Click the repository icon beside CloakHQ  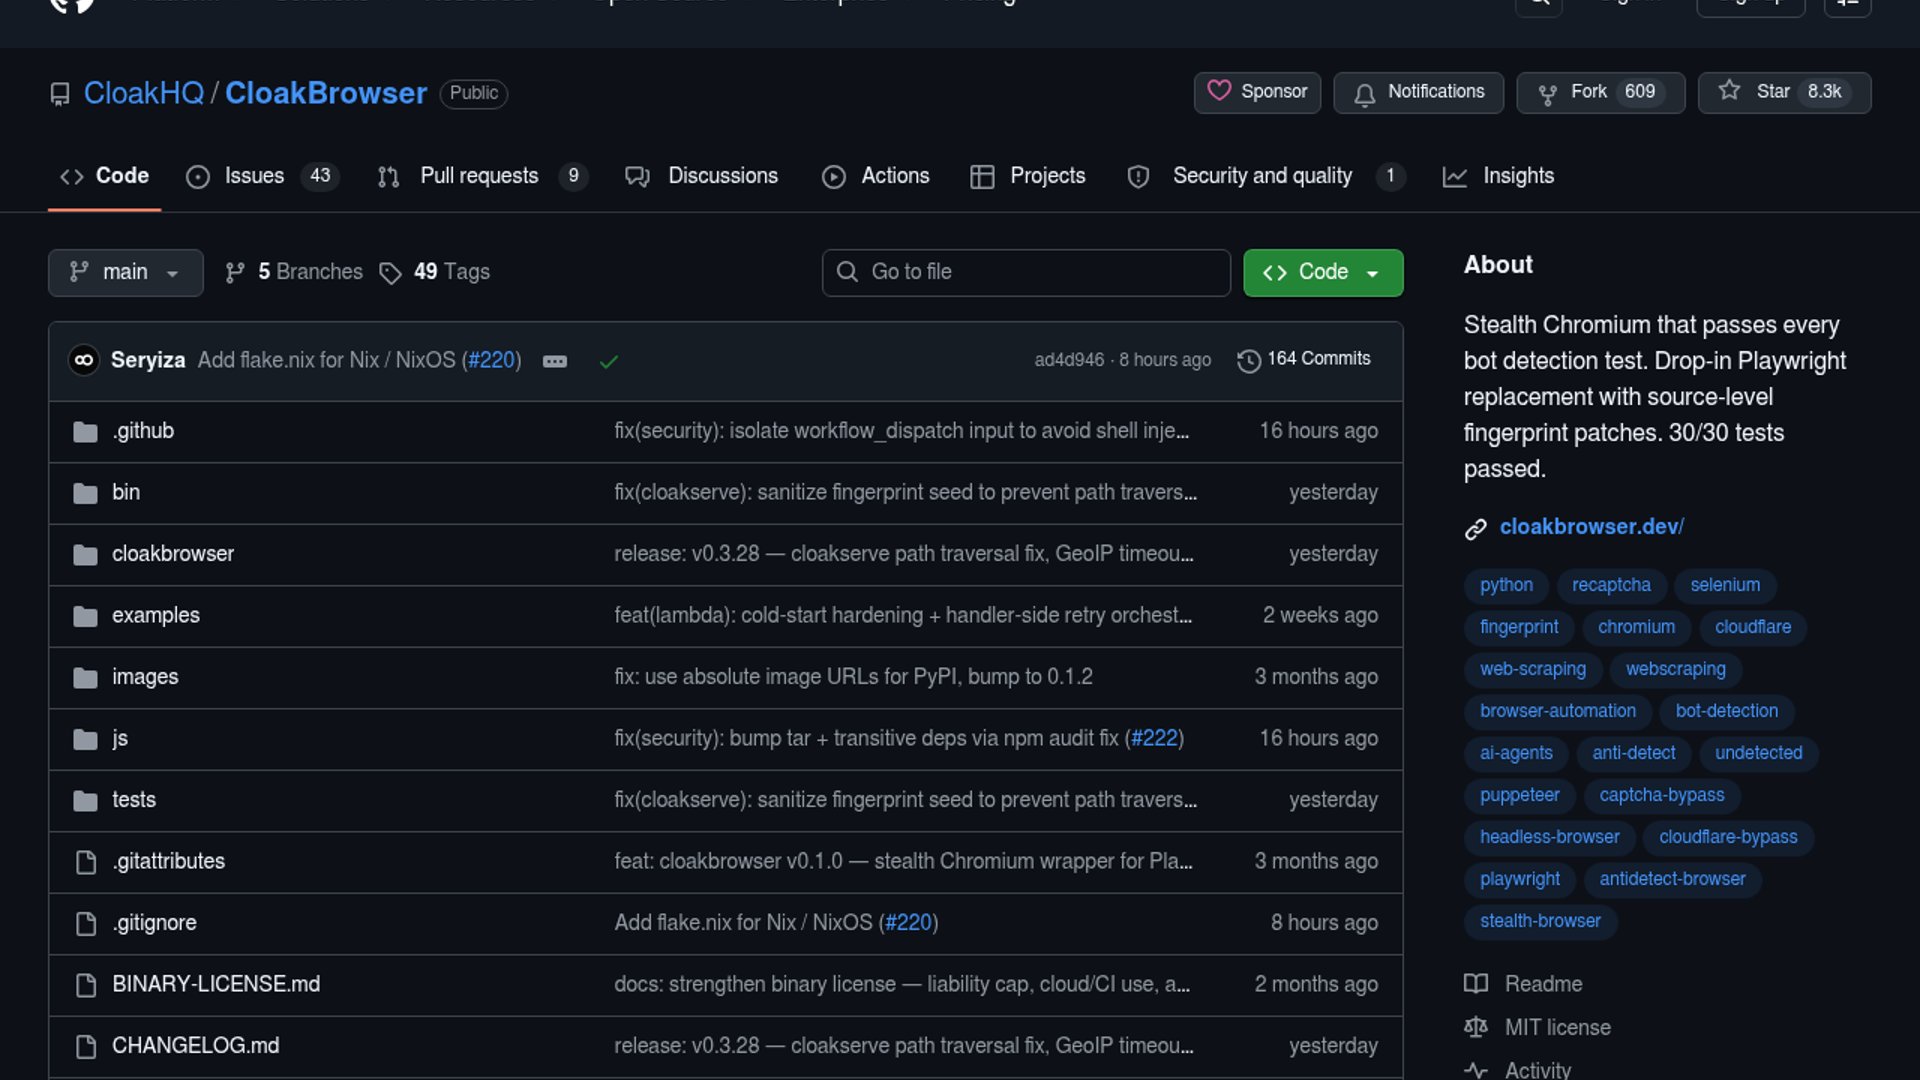[60, 94]
